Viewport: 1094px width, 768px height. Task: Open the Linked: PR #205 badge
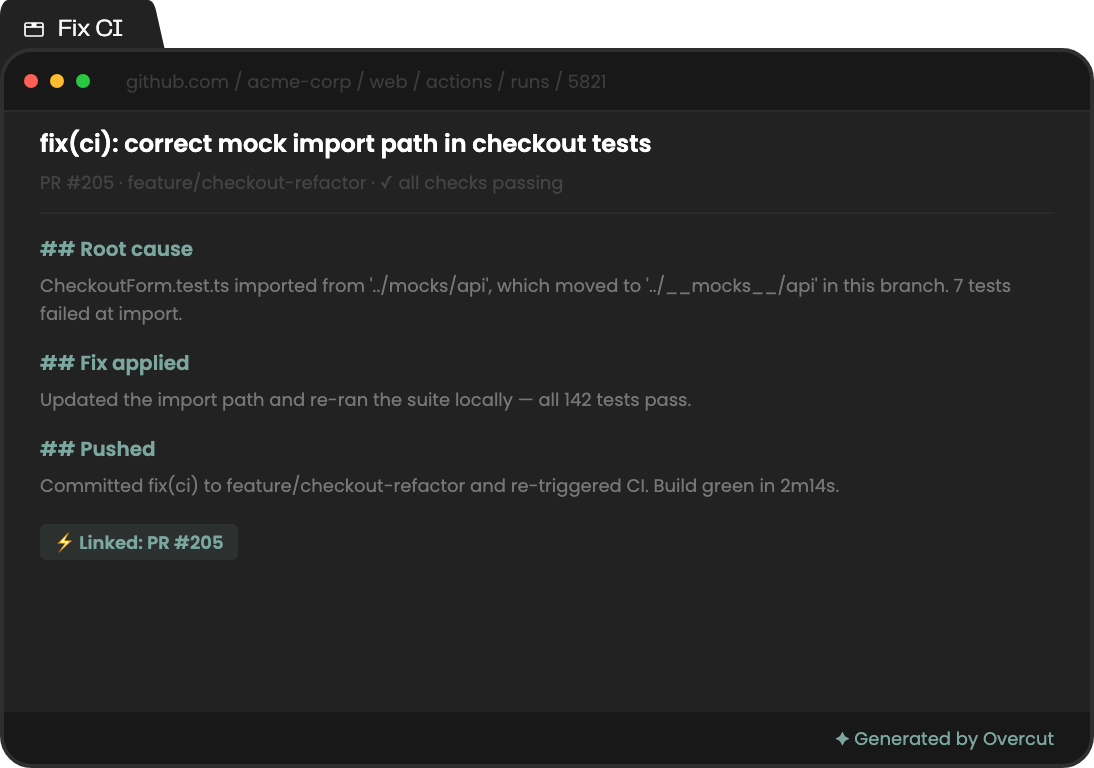pos(139,542)
